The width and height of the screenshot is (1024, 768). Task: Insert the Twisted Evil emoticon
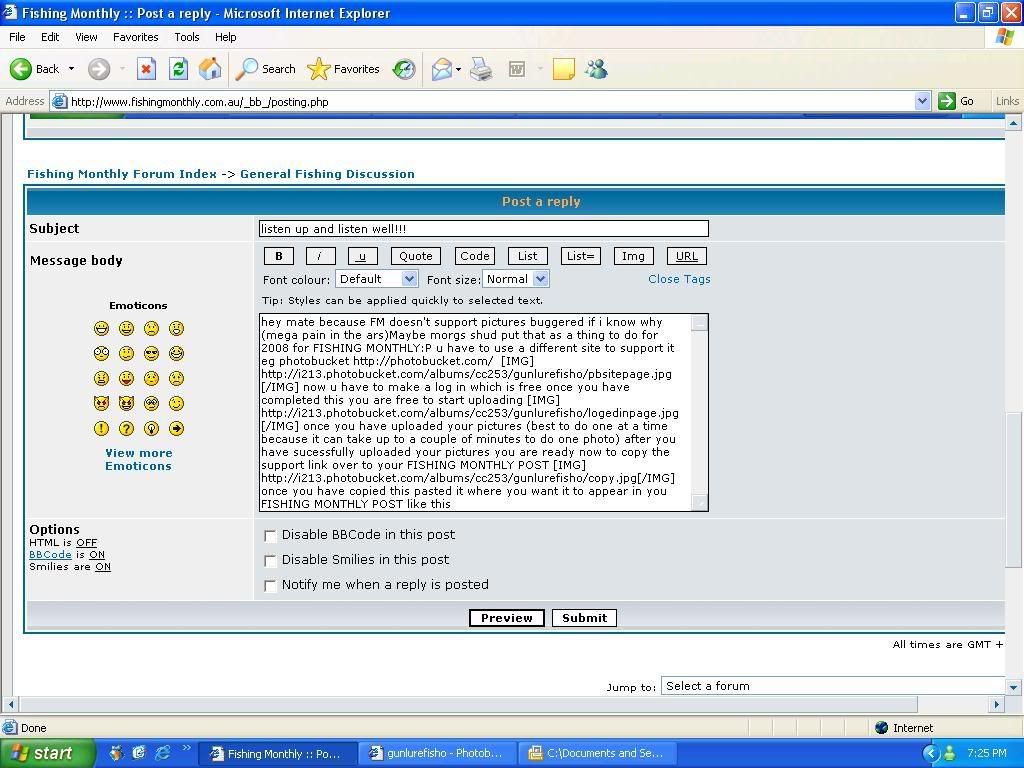127,404
